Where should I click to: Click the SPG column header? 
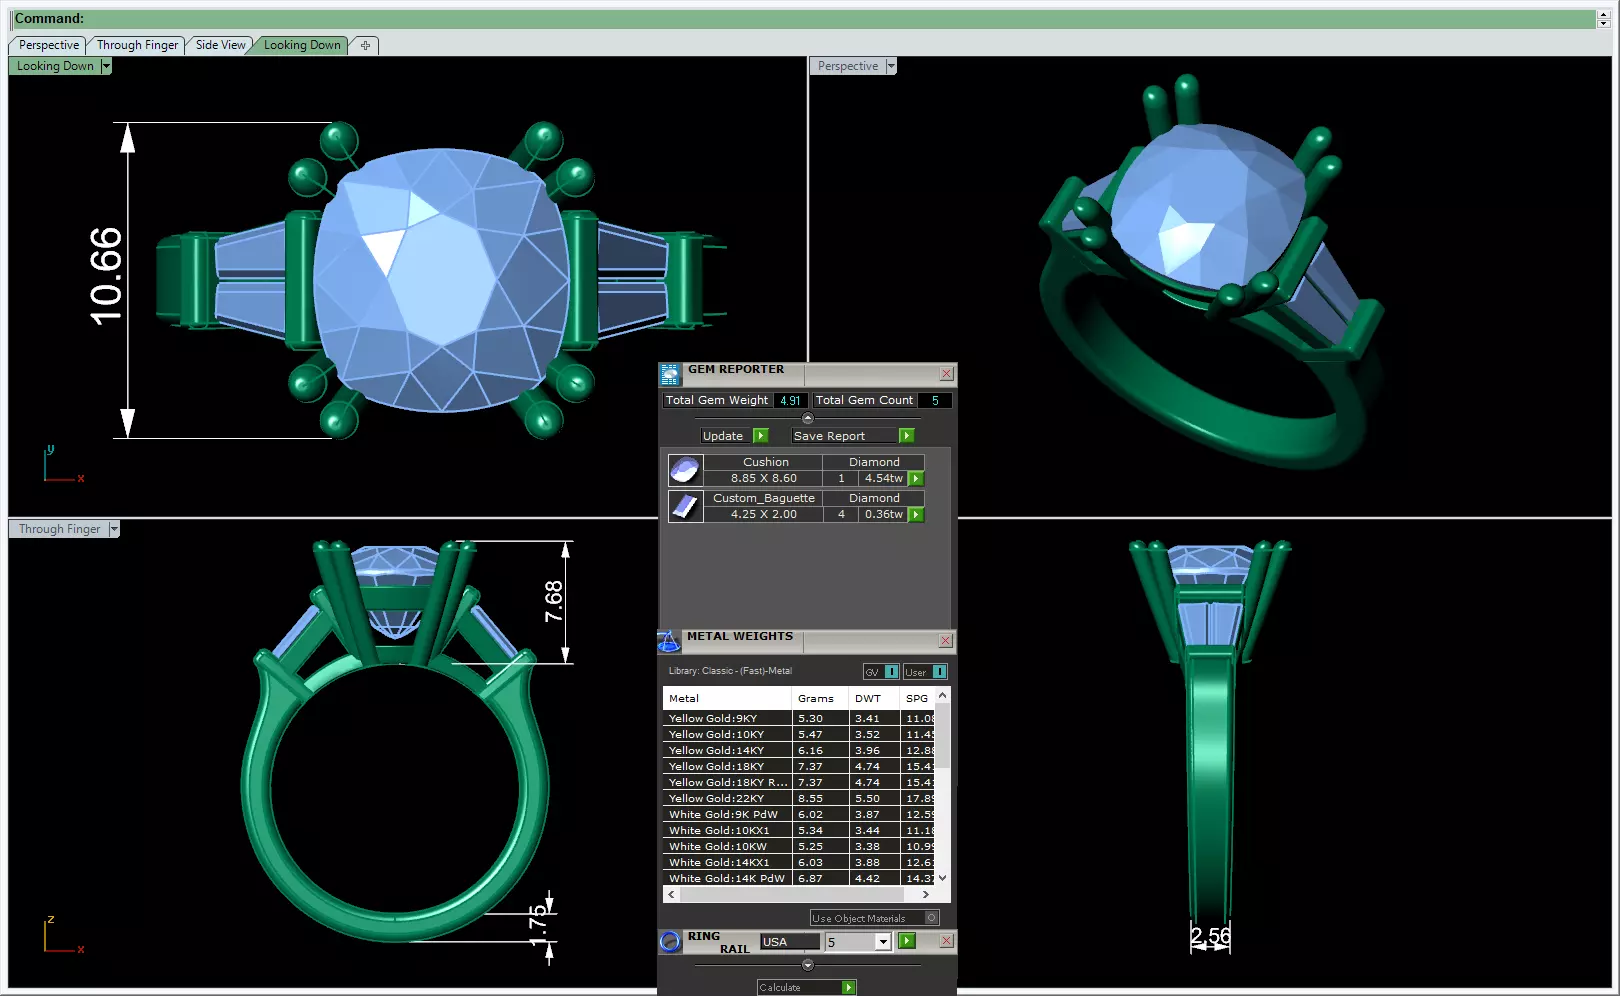pyautogui.click(x=918, y=698)
